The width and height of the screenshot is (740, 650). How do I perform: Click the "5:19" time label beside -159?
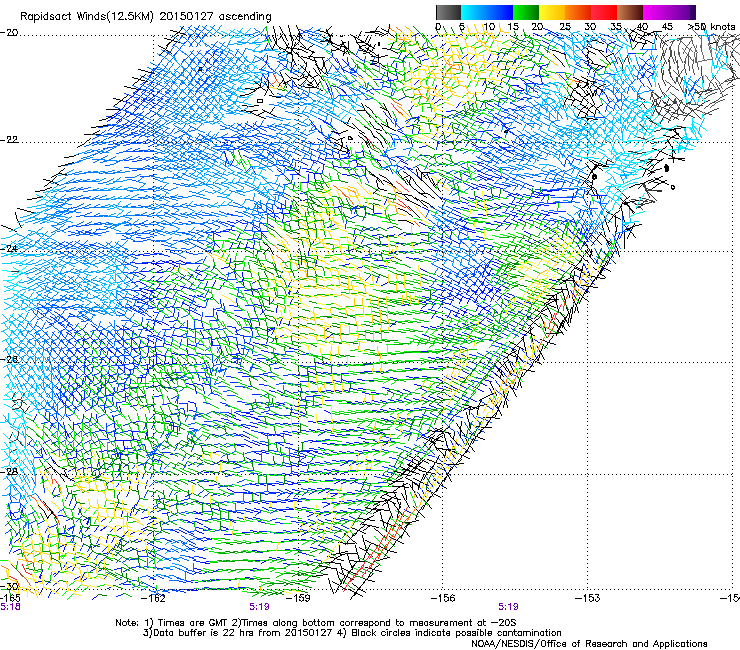(260, 607)
